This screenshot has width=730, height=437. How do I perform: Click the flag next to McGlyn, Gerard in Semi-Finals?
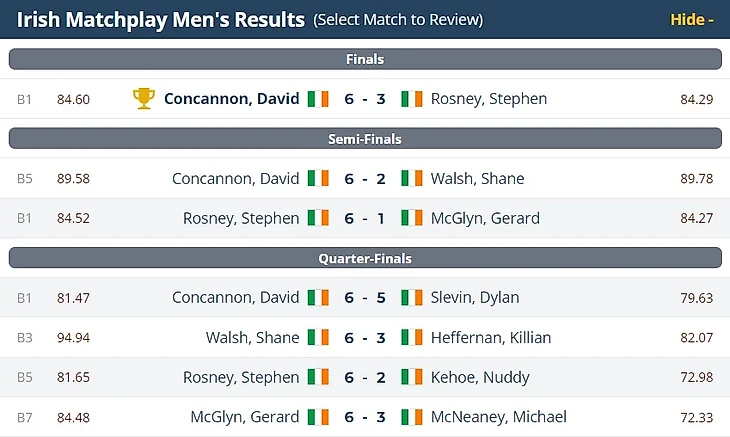[412, 218]
